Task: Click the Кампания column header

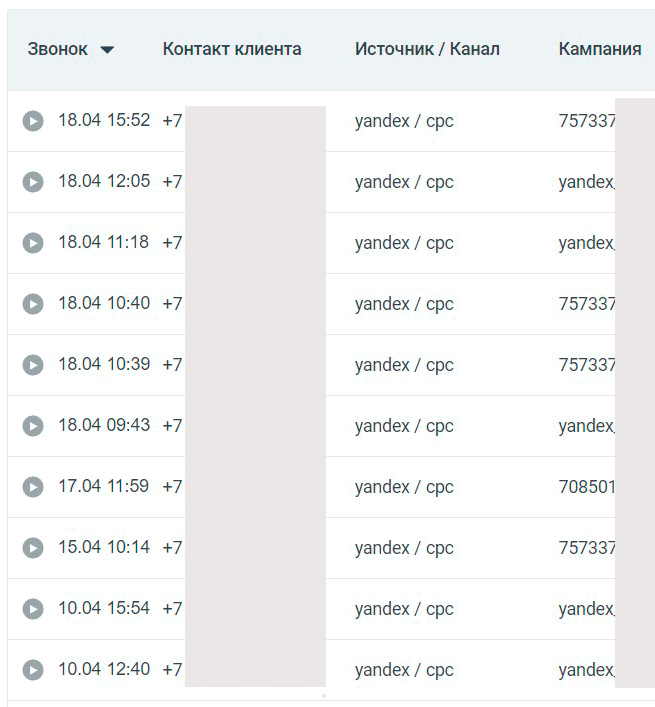Action: click(599, 49)
